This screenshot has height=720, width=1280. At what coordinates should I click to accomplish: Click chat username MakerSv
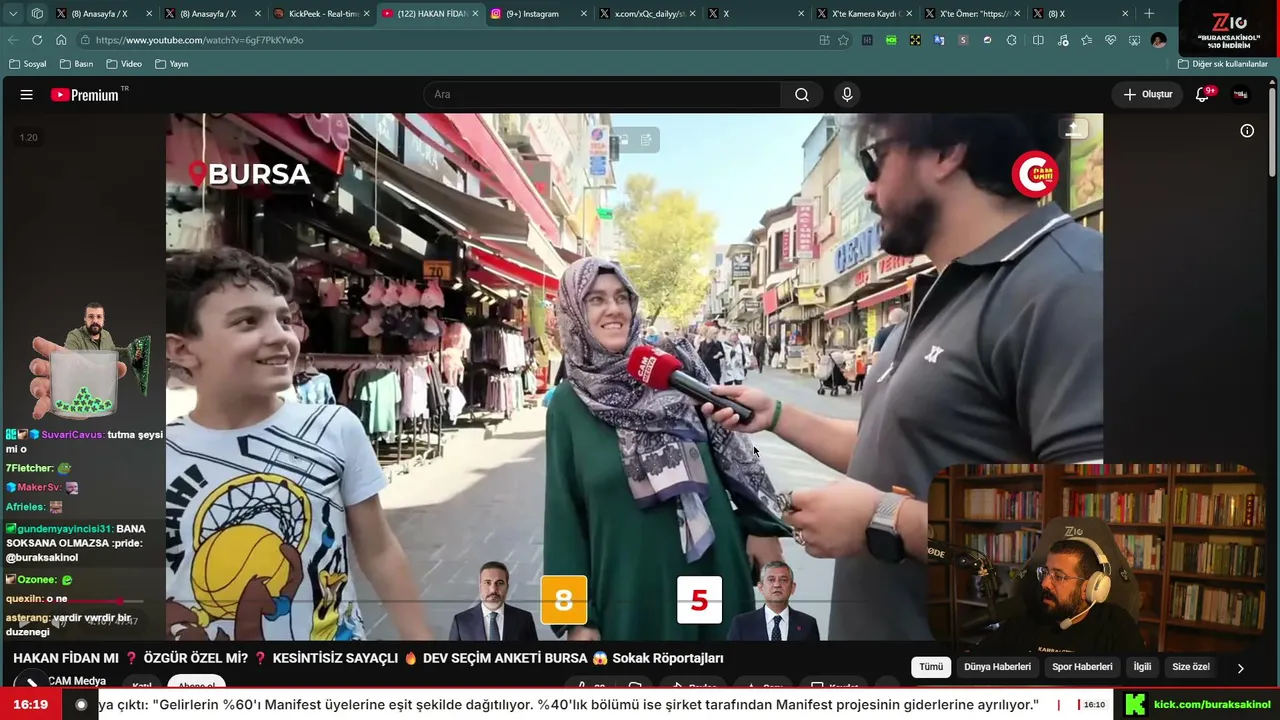(x=39, y=487)
